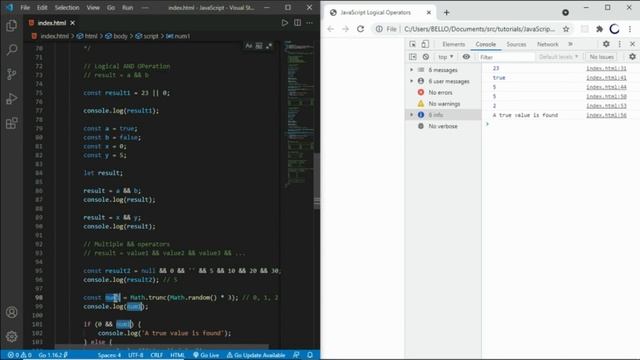Open DevTools customize three-dot menu
640x360 pixels.
tap(620, 44)
